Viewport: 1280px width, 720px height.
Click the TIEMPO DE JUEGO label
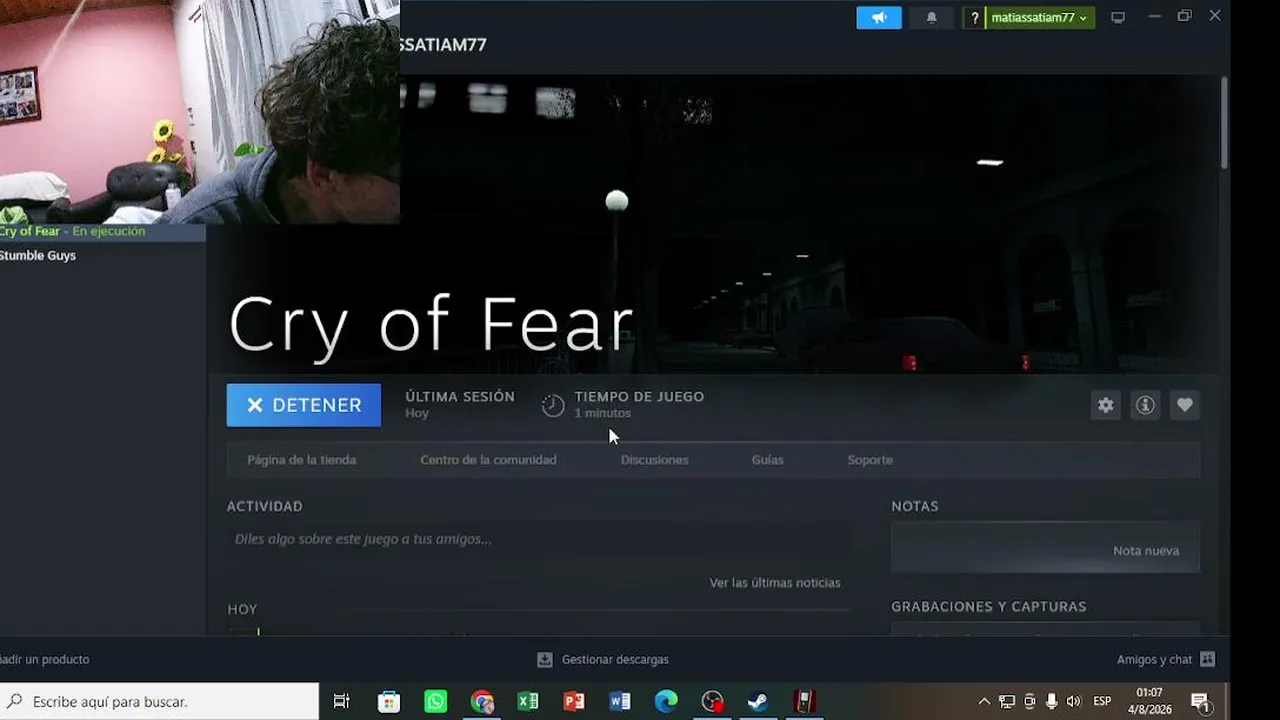(639, 397)
